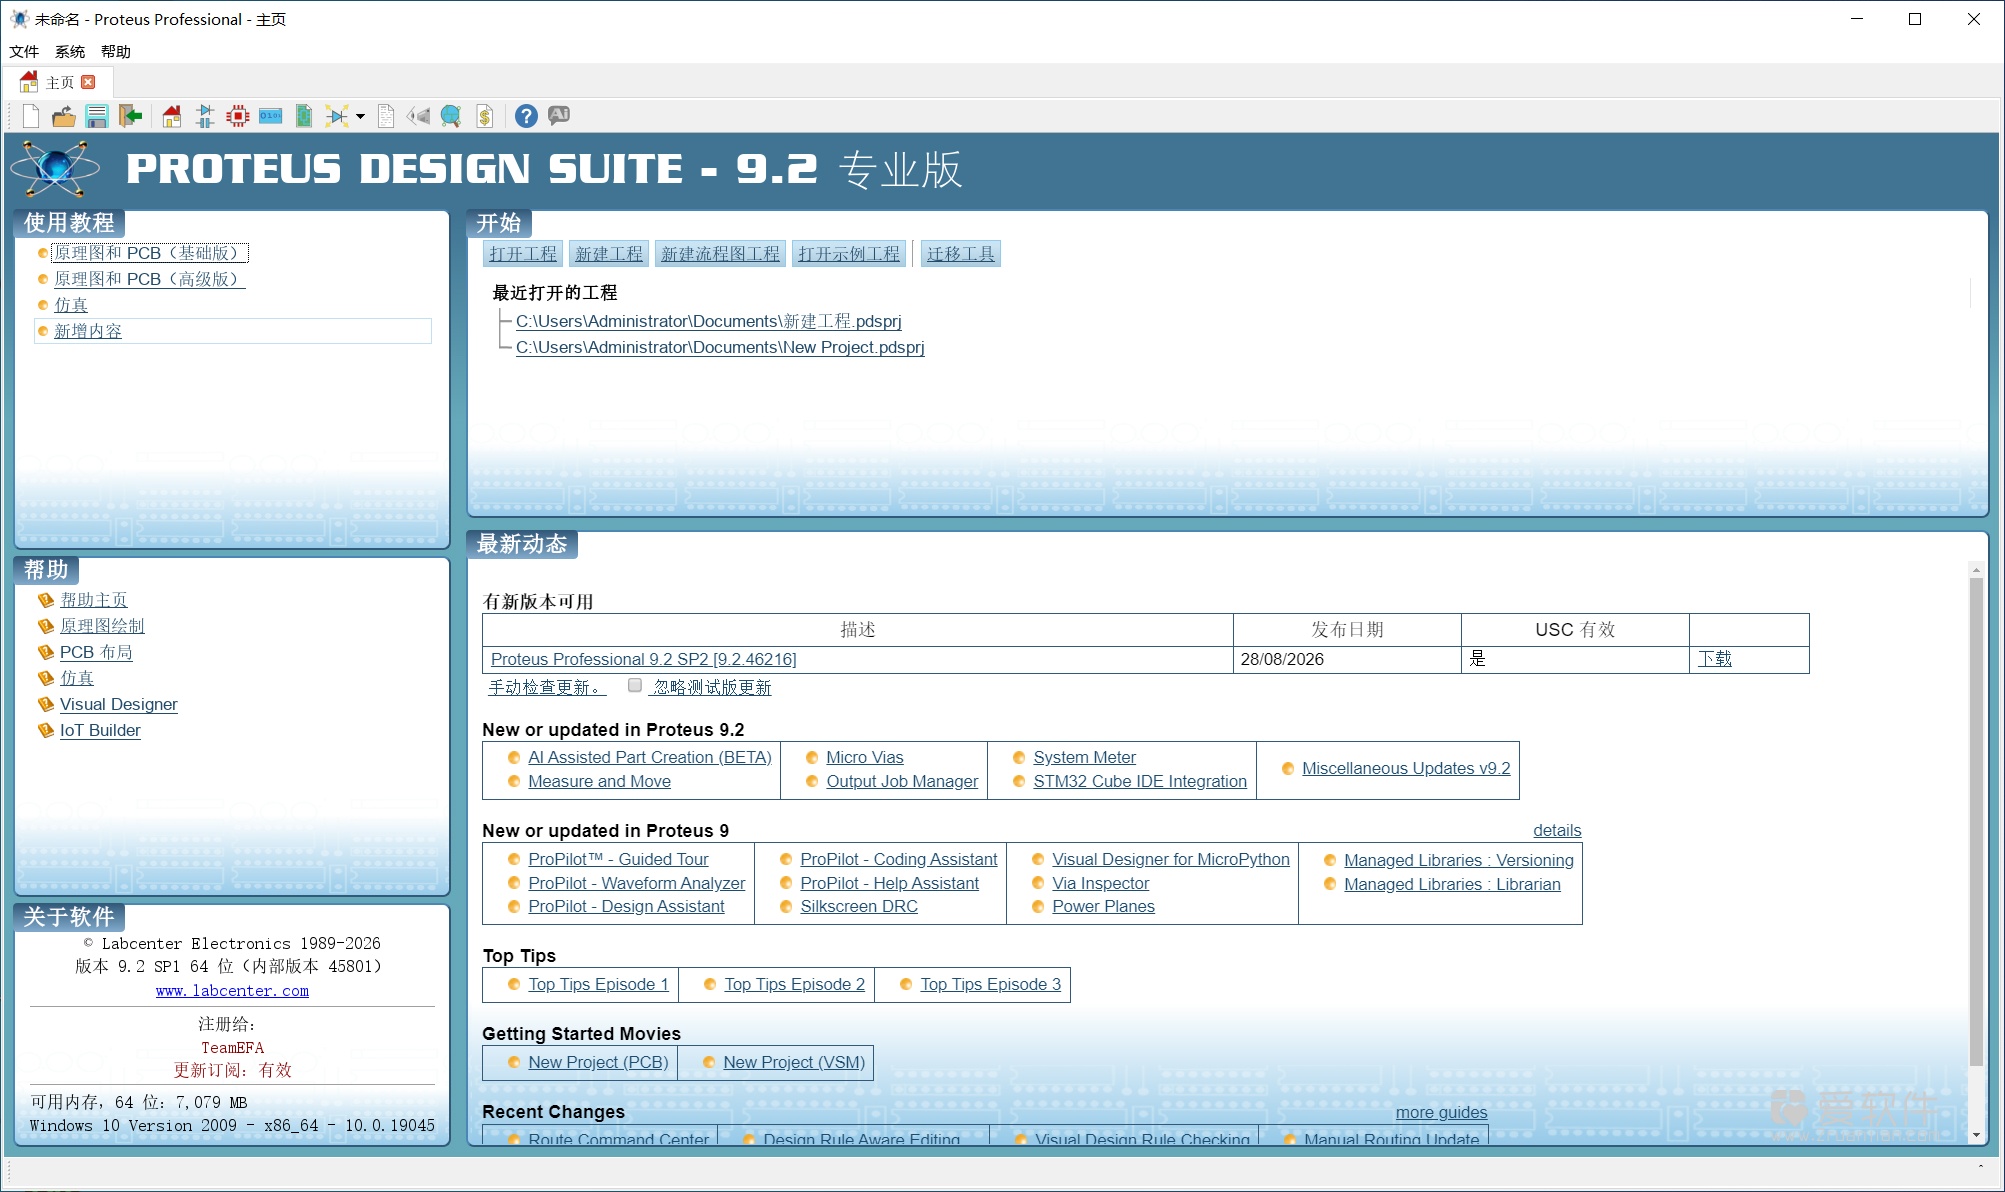Click the 打开示例工程 button
Screen dimensions: 2005x1192
[x=849, y=254]
